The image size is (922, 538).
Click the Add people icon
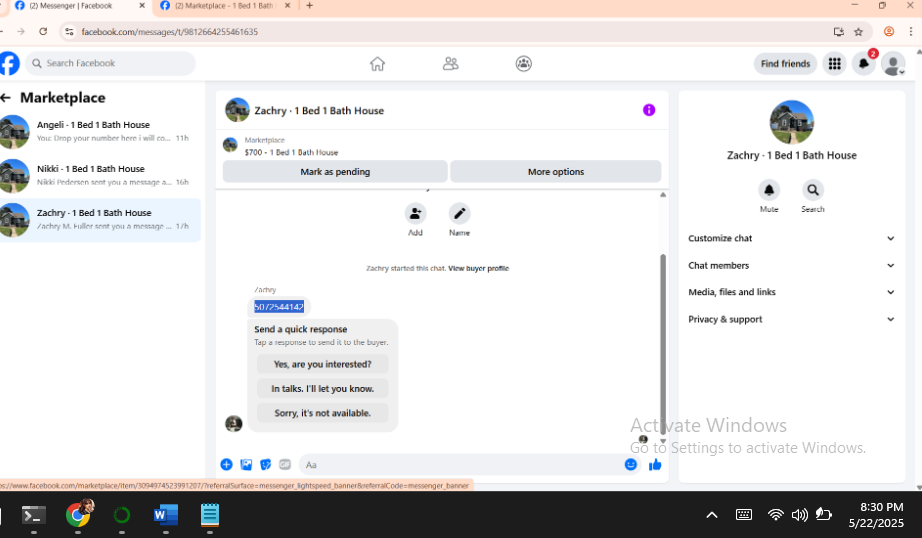point(415,213)
